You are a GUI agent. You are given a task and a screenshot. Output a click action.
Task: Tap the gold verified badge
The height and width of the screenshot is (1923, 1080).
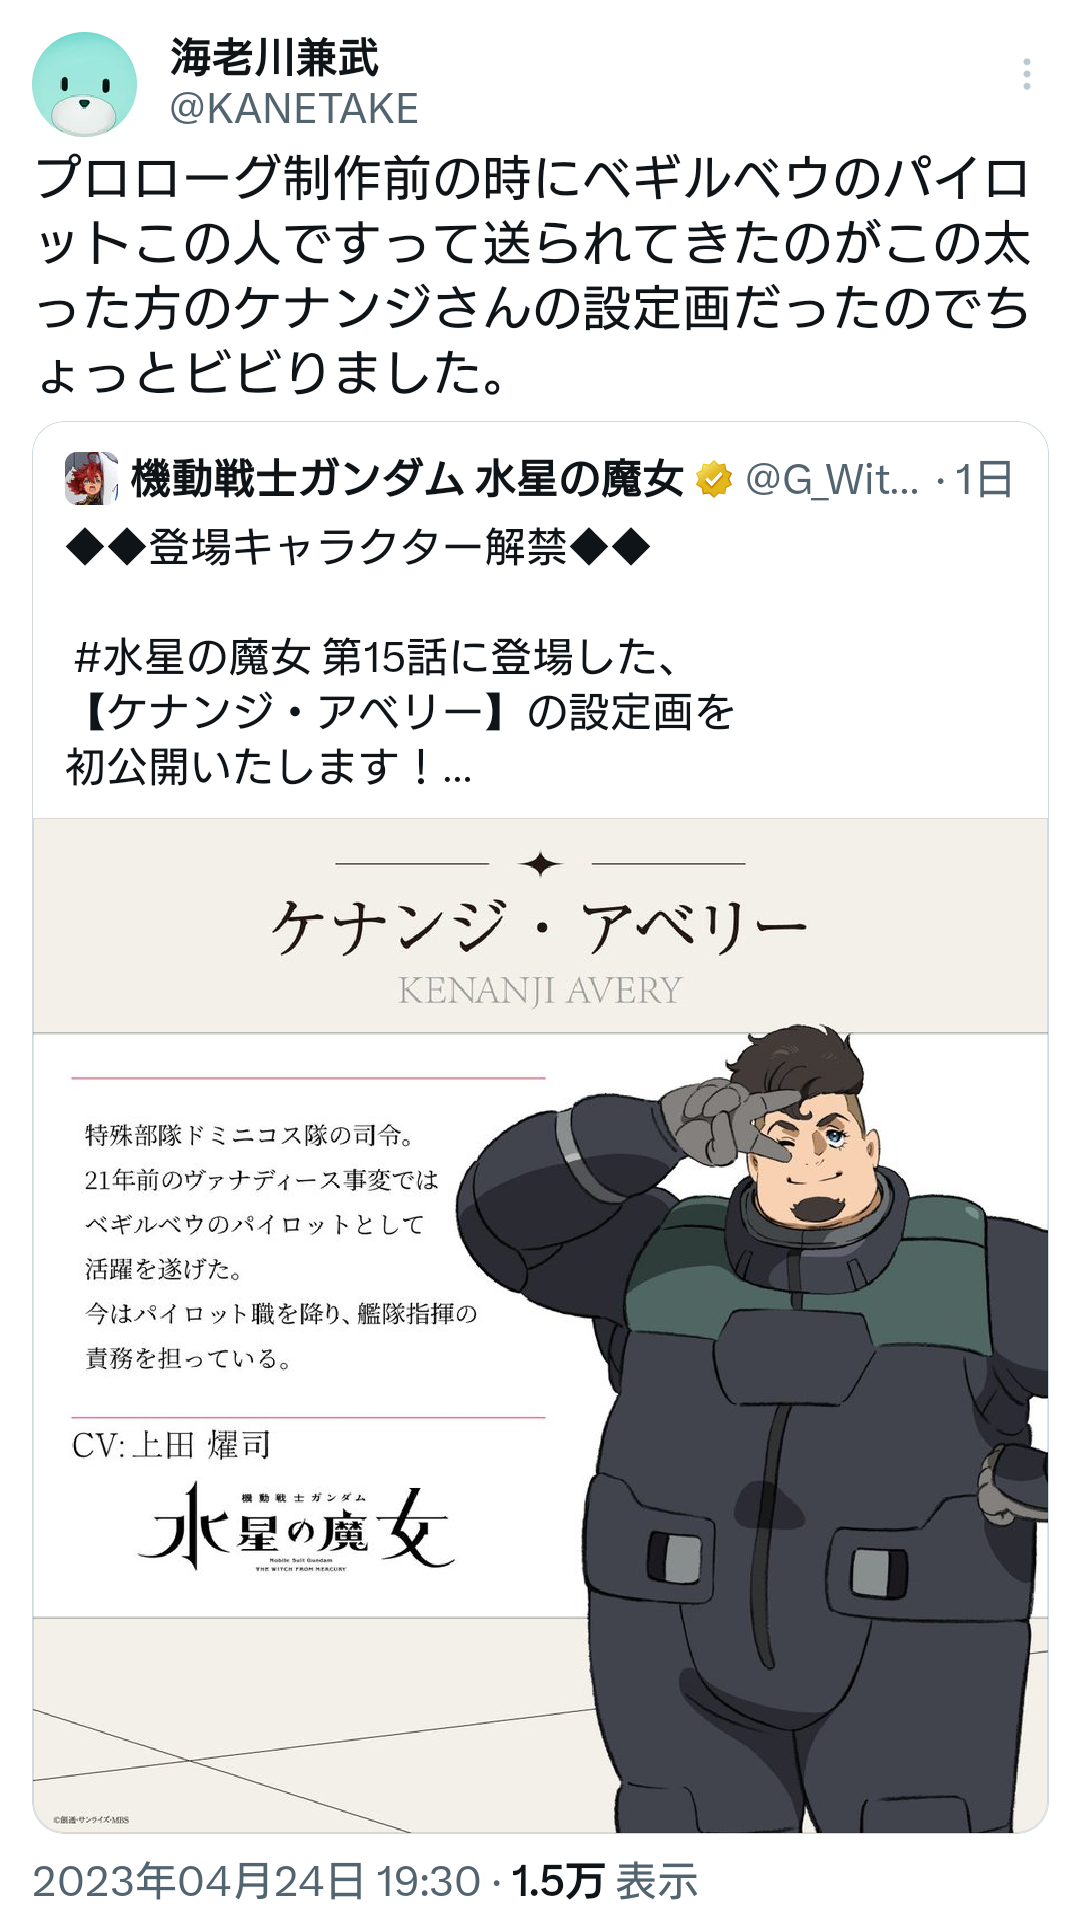click(x=714, y=479)
